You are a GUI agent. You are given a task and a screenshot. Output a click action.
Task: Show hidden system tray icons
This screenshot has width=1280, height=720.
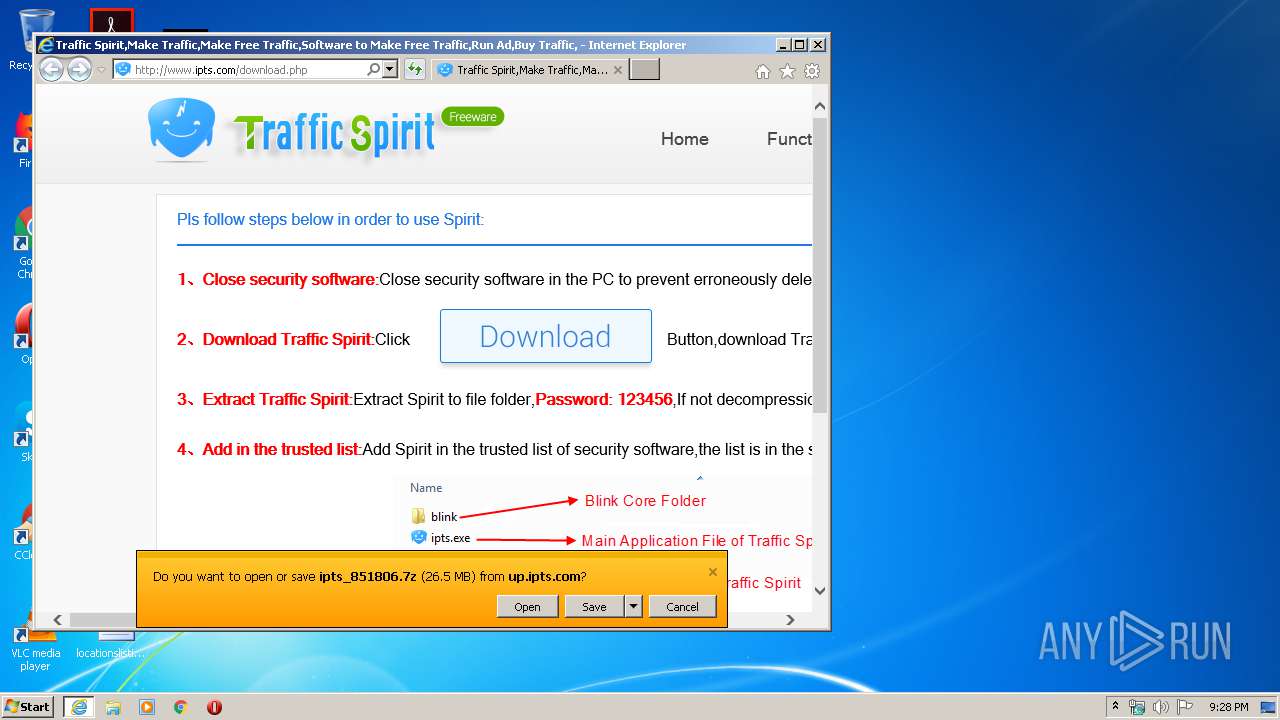pyautogui.click(x=1115, y=706)
